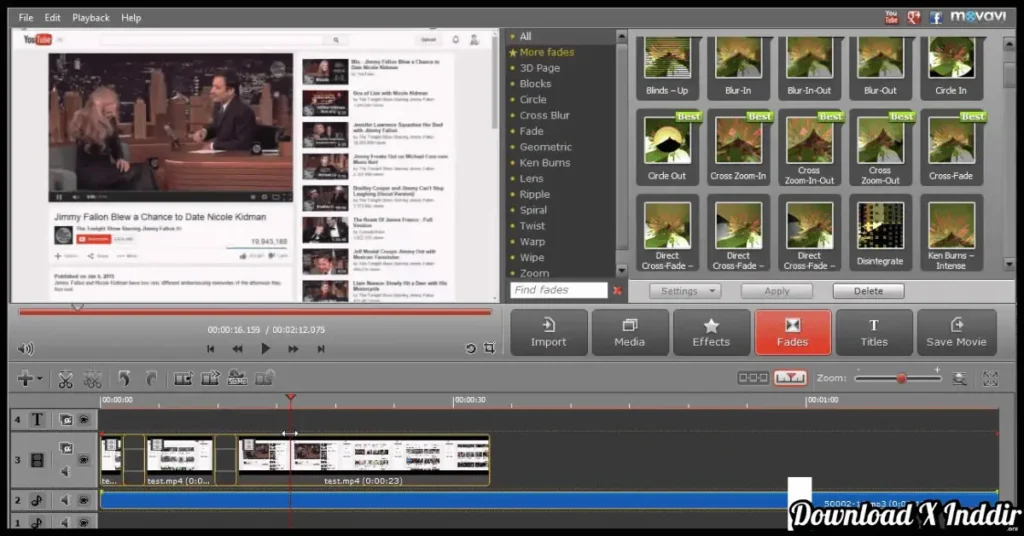Switch to the Import tab
The width and height of the screenshot is (1024, 536).
point(549,332)
